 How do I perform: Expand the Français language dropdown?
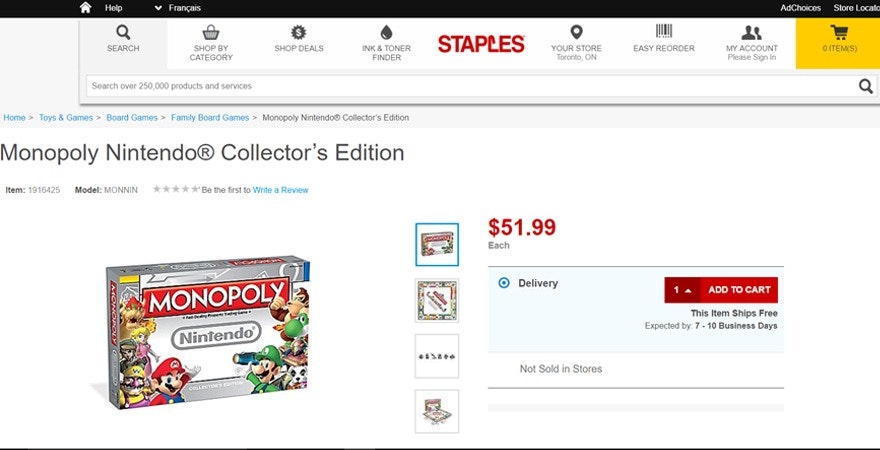178,8
